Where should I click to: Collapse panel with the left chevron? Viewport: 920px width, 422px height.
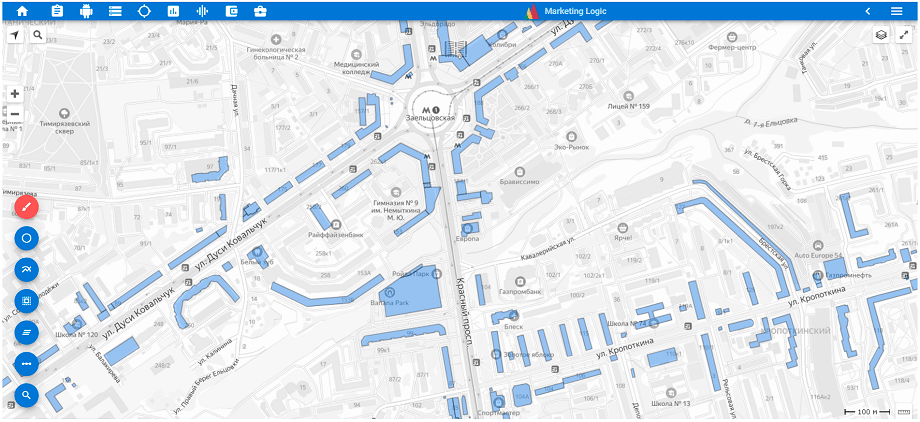tap(868, 11)
